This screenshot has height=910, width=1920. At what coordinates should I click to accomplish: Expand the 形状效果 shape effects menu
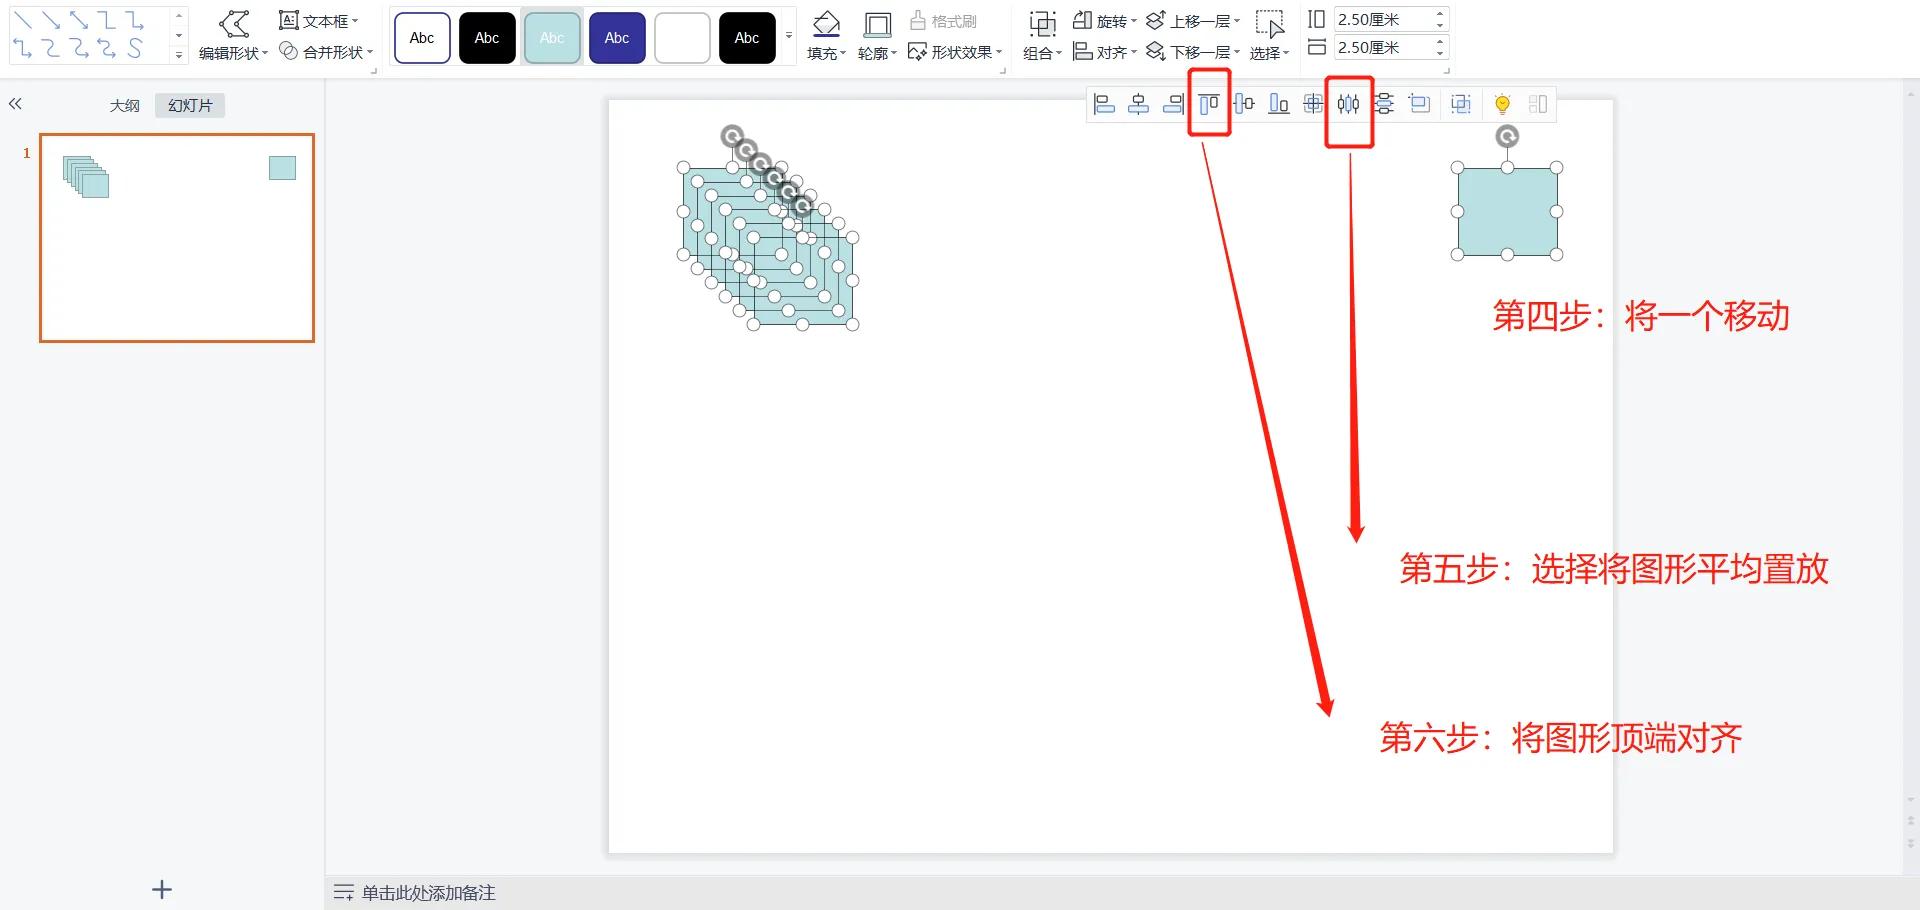(954, 52)
